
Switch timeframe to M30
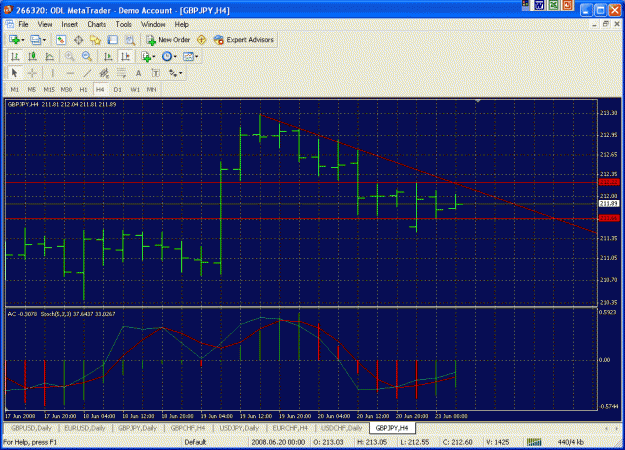[66, 90]
